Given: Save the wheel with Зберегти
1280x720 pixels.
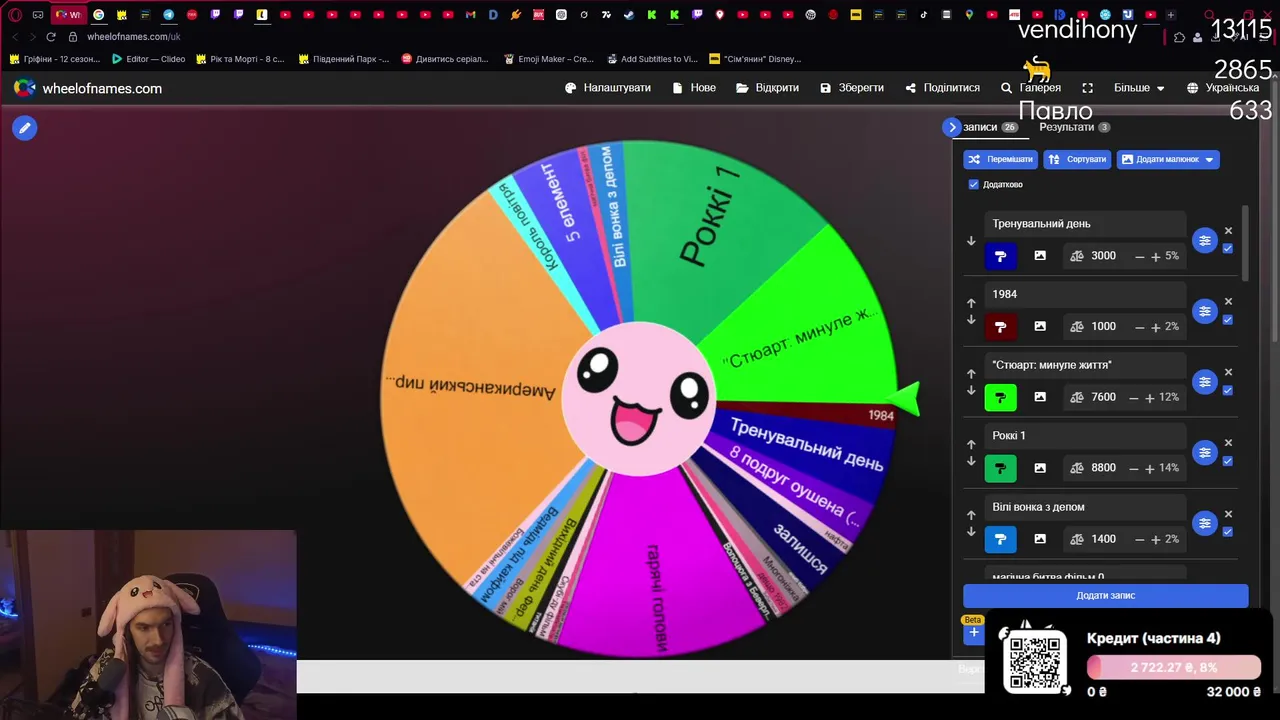Looking at the screenshot, I should click(x=852, y=88).
